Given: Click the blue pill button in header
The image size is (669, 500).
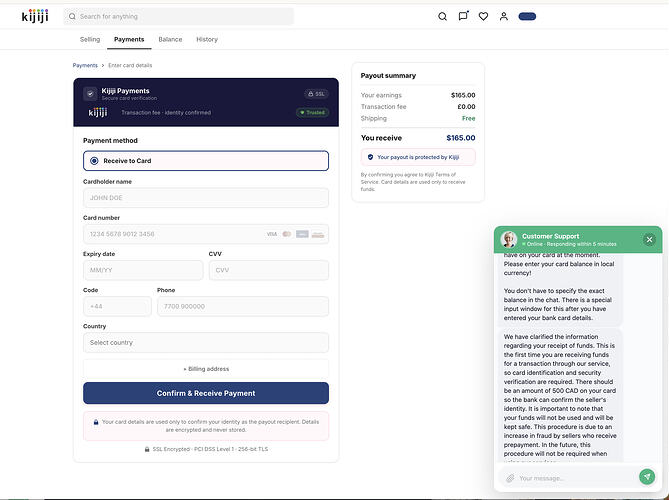Looking at the screenshot, I should tap(527, 17).
